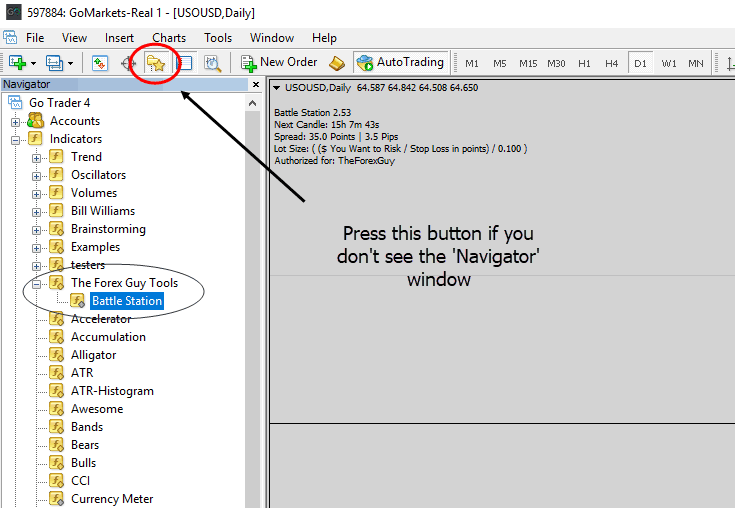Screen dimensions: 735x508
Task: Toggle the Terminal window icon
Action: (x=186, y=63)
